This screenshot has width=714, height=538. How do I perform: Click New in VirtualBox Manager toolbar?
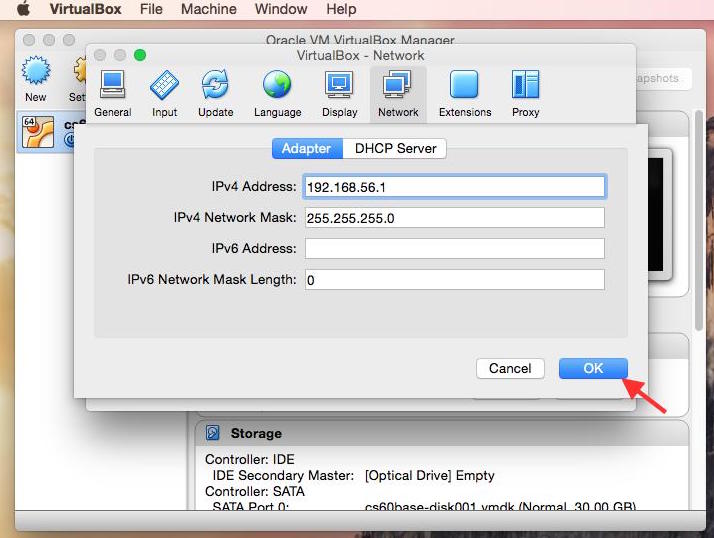tap(36, 79)
